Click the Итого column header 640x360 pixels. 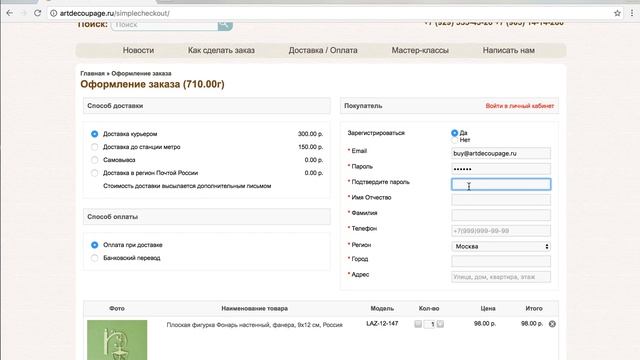point(534,309)
